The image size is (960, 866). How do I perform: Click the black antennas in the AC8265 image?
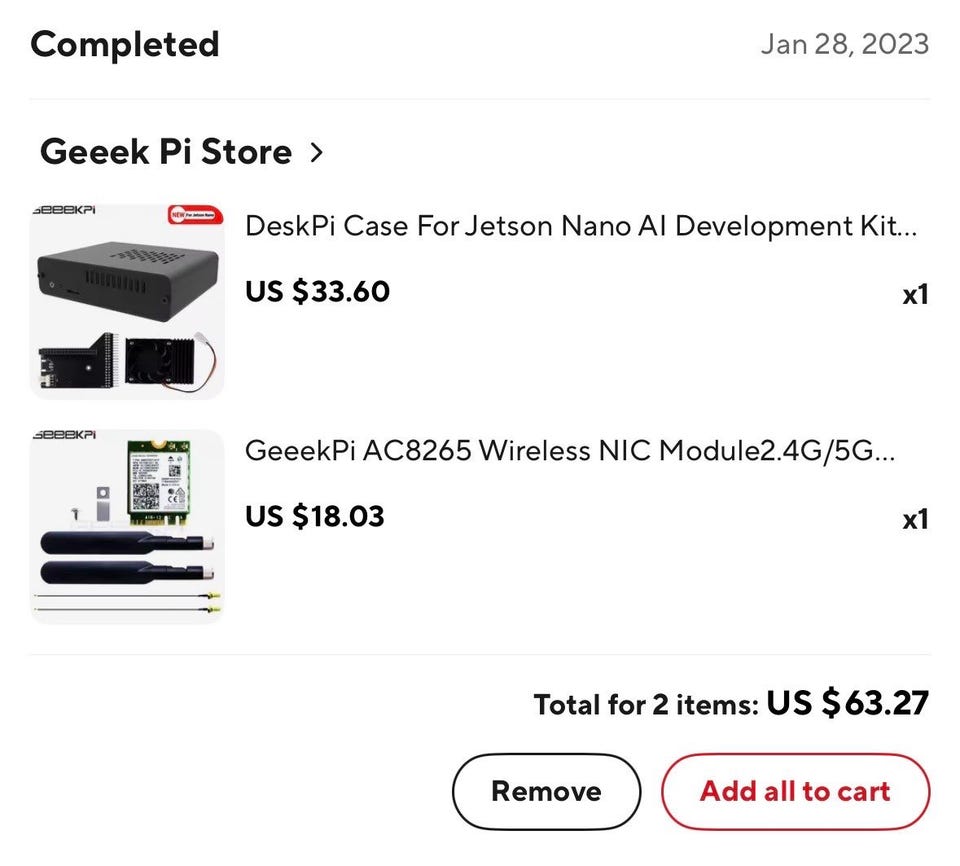pyautogui.click(x=125, y=558)
